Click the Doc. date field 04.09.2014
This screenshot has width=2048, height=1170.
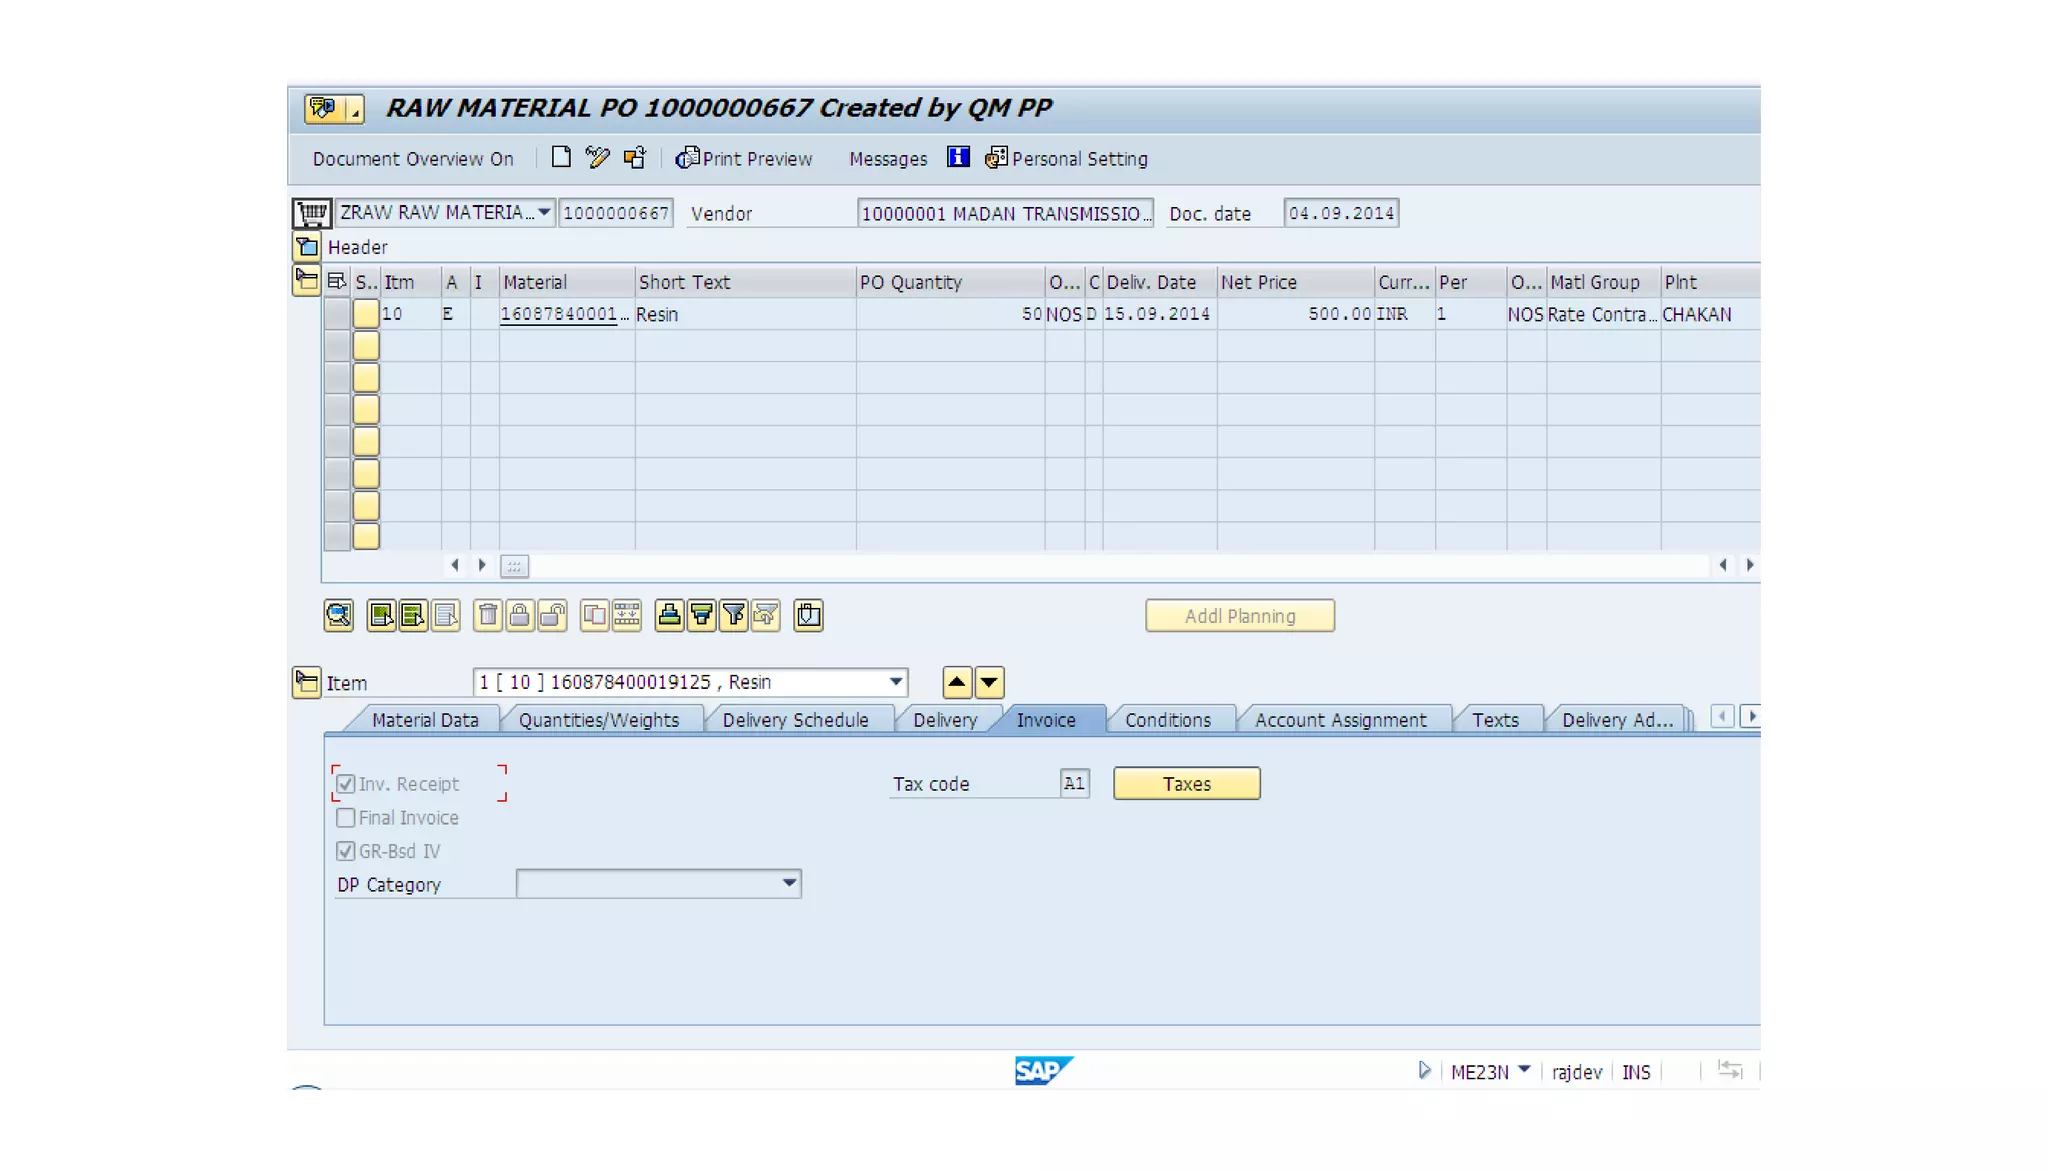[1341, 213]
